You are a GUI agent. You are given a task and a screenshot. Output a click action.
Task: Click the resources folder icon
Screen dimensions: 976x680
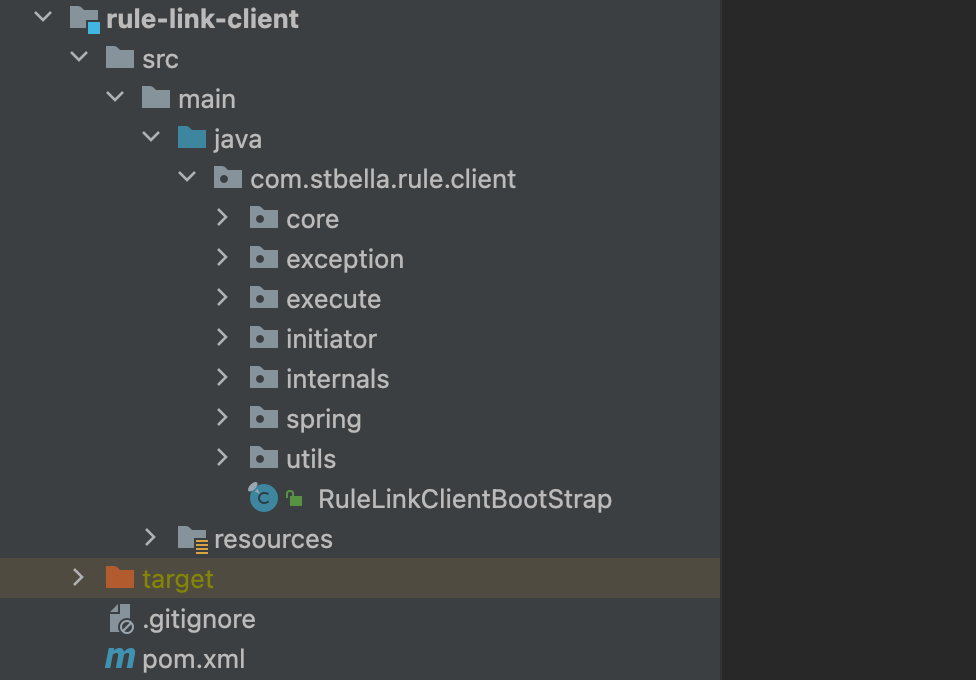pyautogui.click(x=192, y=538)
